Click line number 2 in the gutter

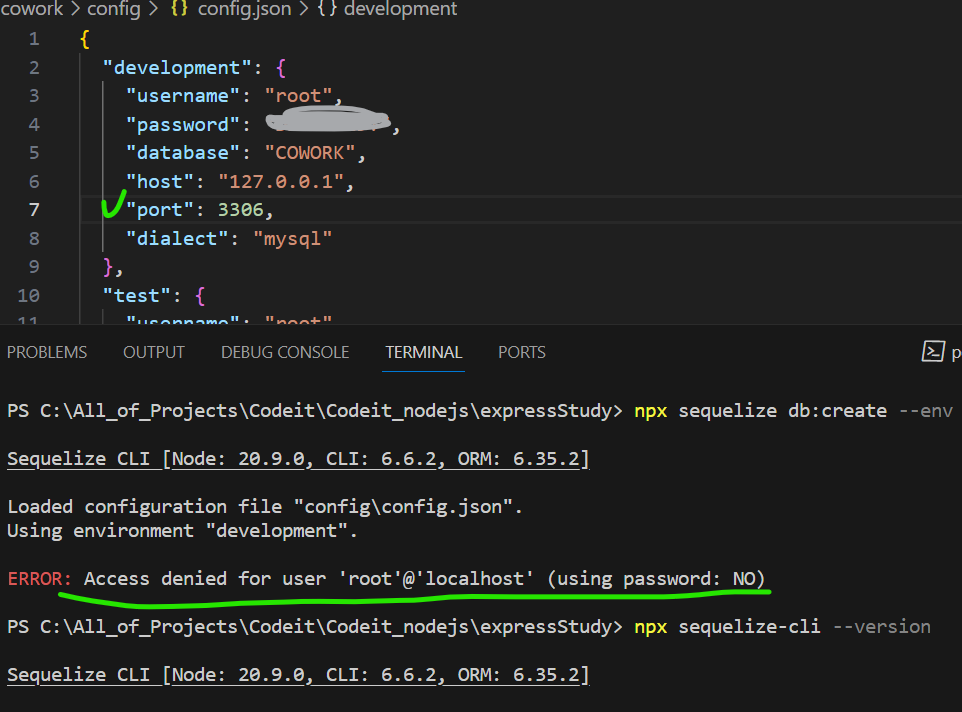(34, 67)
